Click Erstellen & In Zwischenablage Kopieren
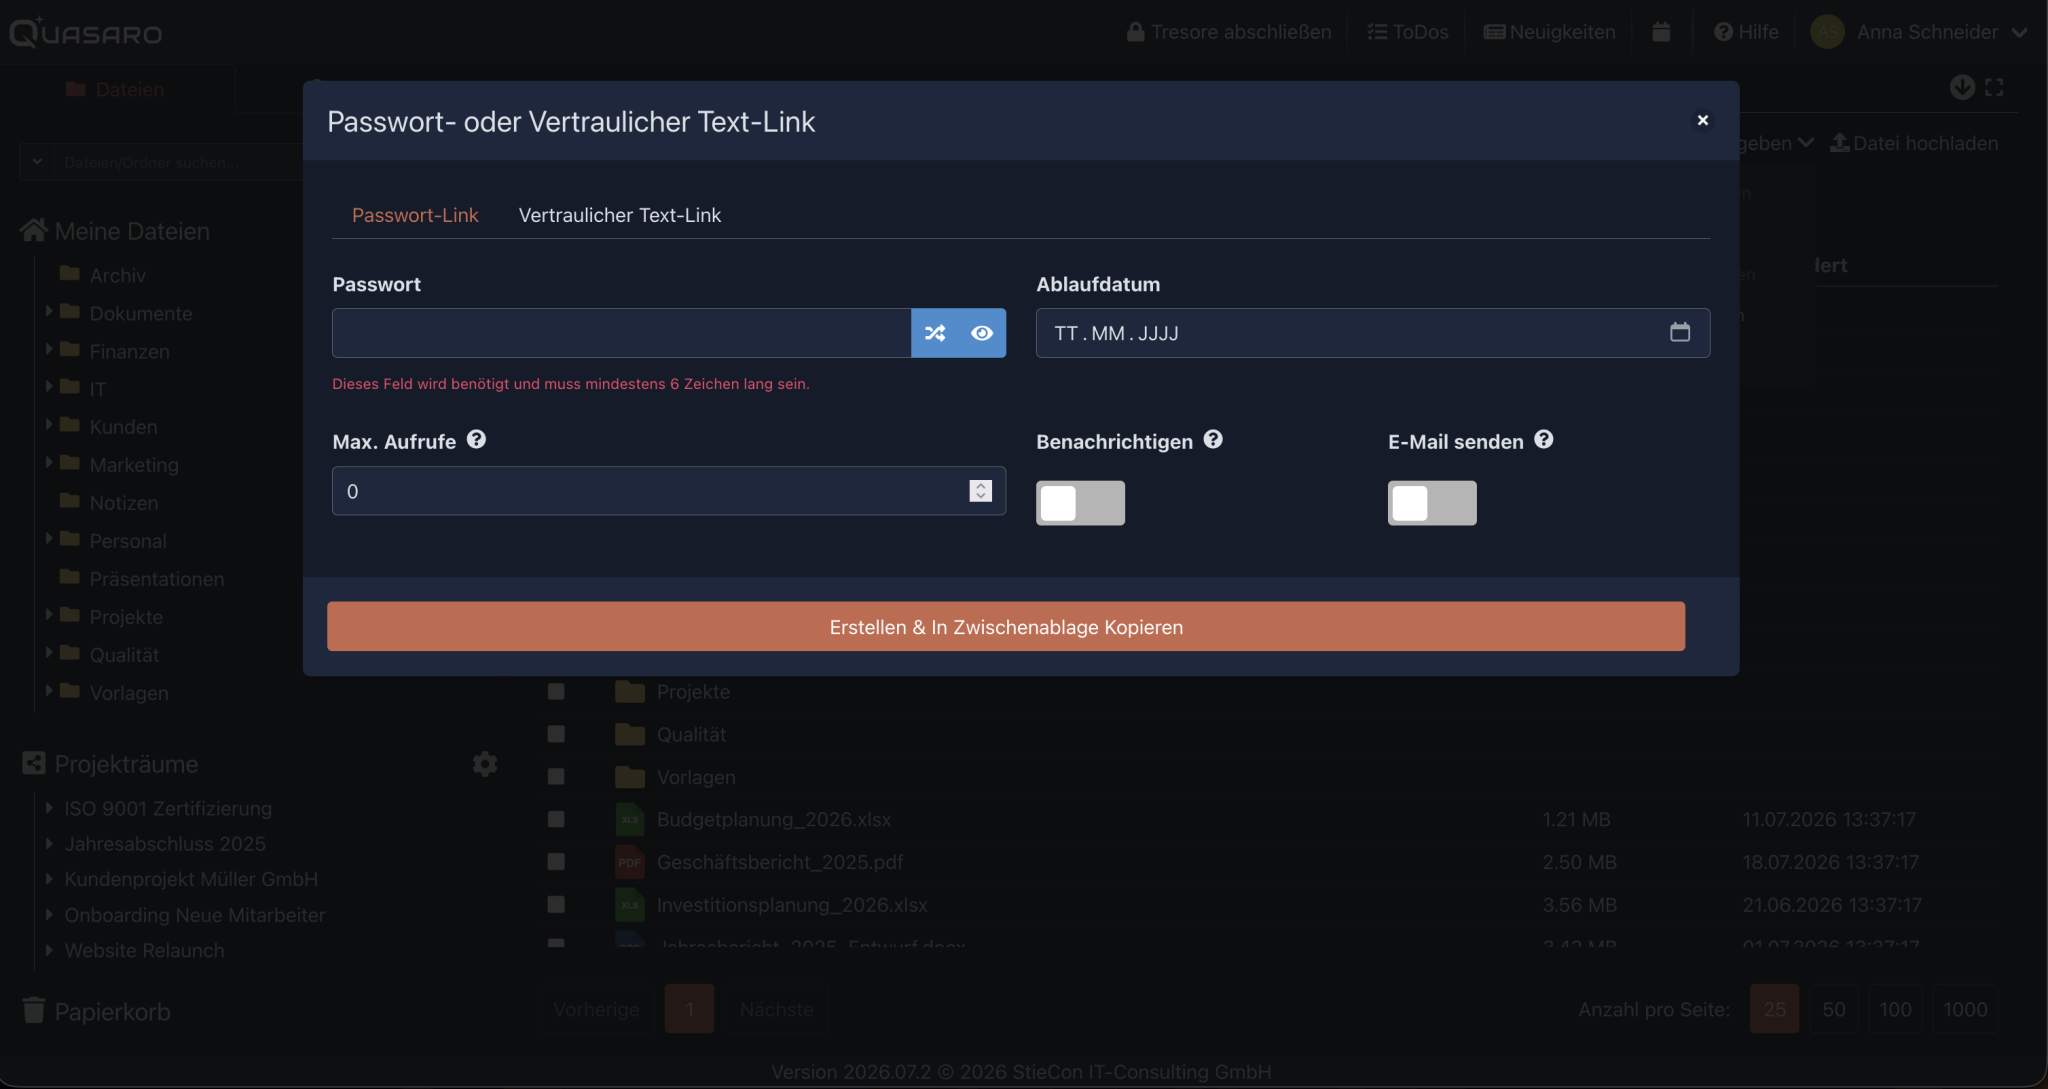Viewport: 2048px width, 1089px height. pyautogui.click(x=1006, y=626)
